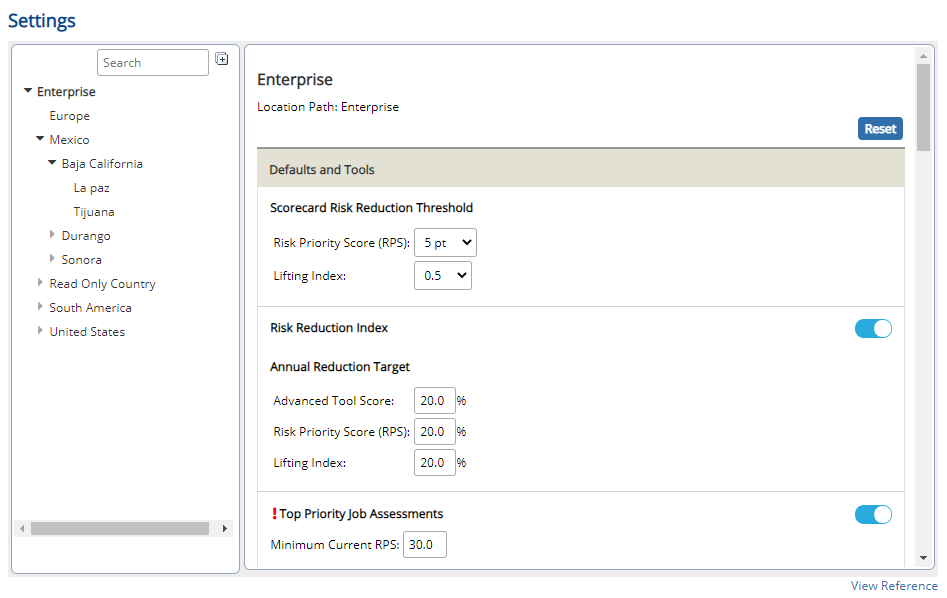Click the location Search box
This screenshot has height=598, width=947.
pos(153,63)
